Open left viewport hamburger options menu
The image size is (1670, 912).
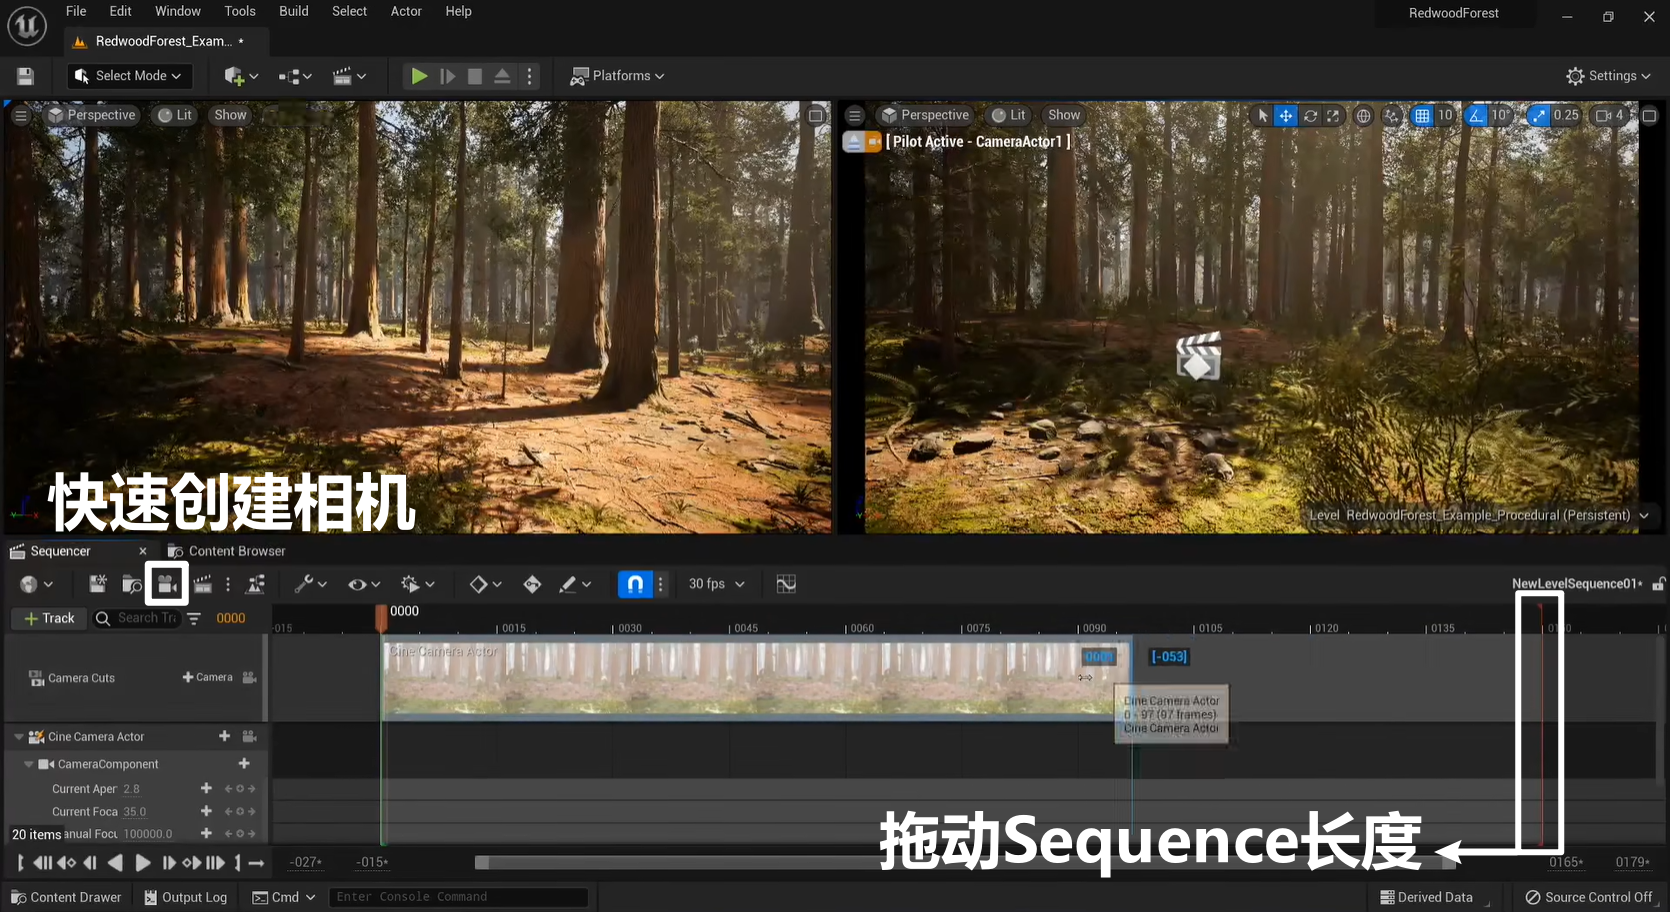[21, 115]
